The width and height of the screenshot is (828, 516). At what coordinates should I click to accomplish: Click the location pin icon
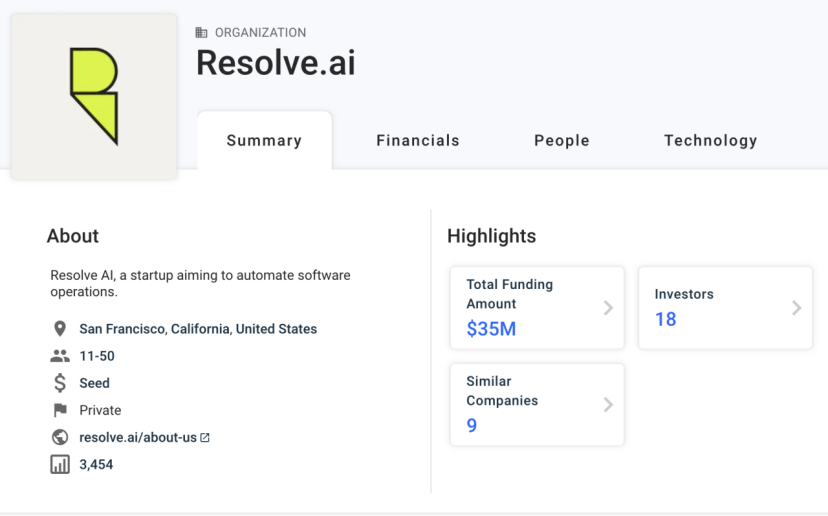(60, 329)
